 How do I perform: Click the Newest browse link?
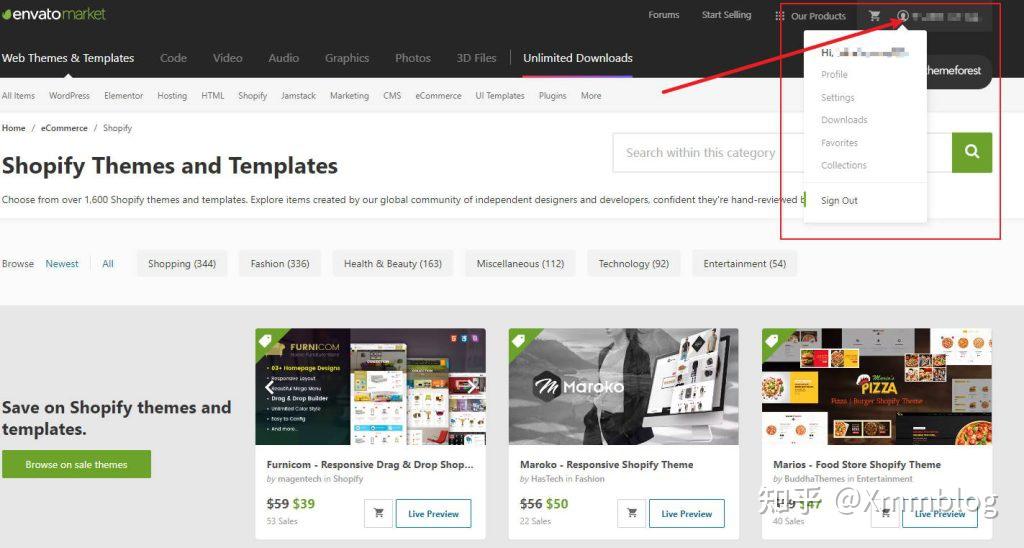(x=62, y=264)
